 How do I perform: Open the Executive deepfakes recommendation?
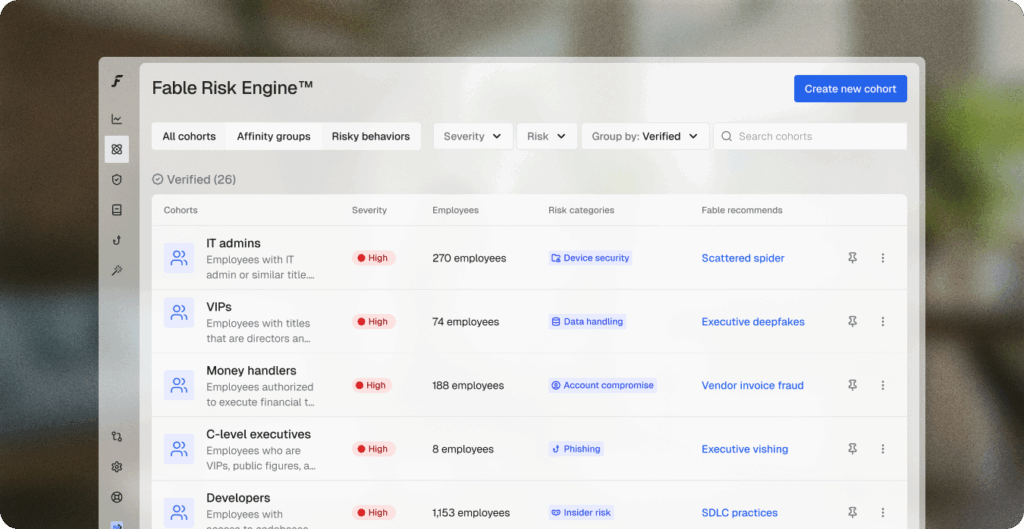(753, 321)
